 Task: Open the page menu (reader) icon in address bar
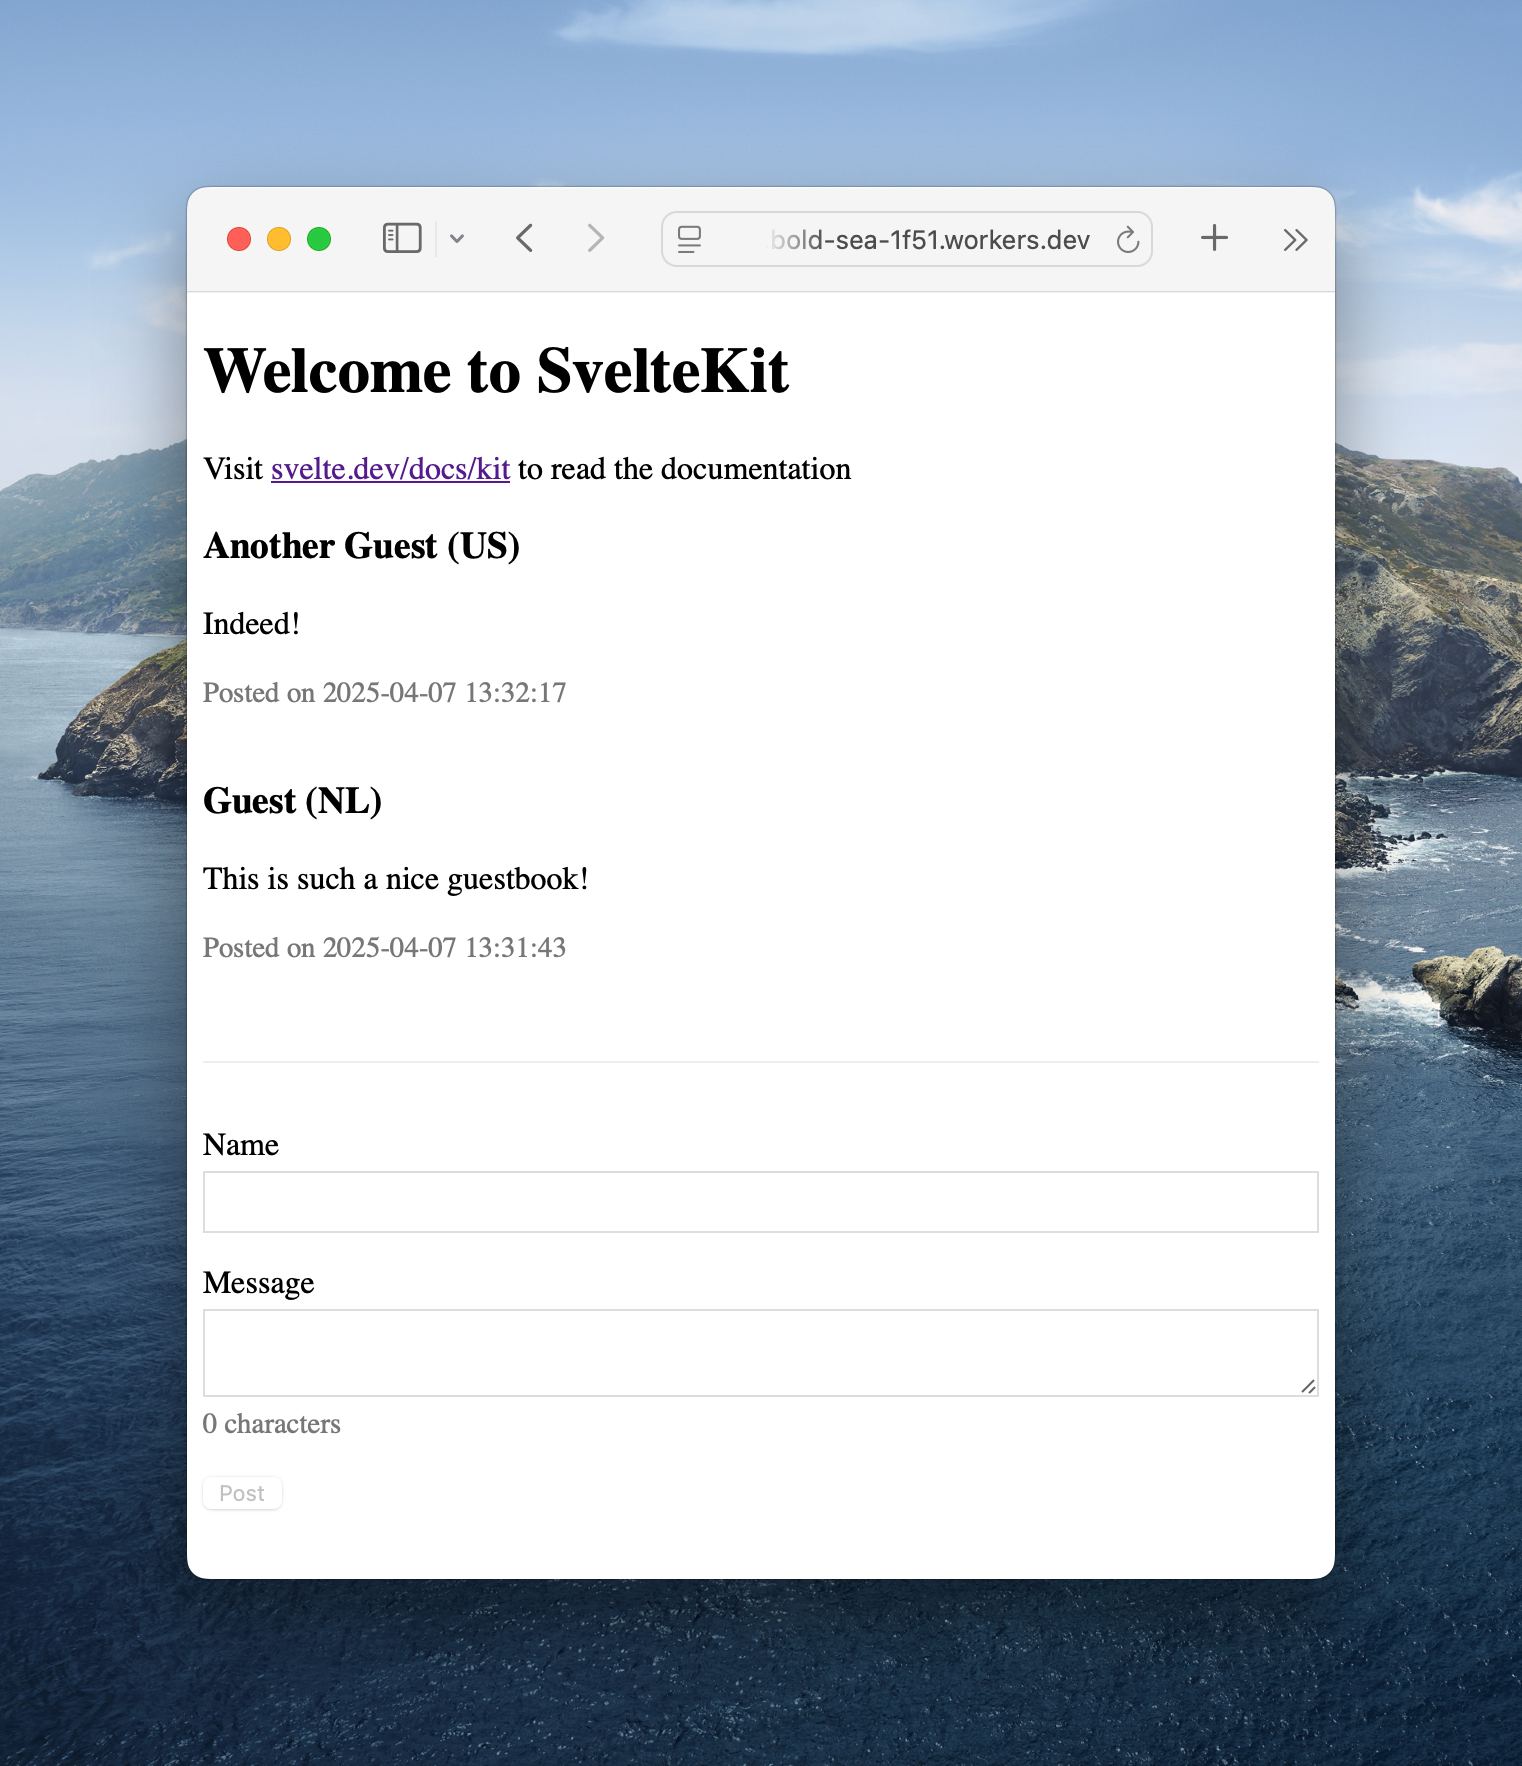(689, 239)
